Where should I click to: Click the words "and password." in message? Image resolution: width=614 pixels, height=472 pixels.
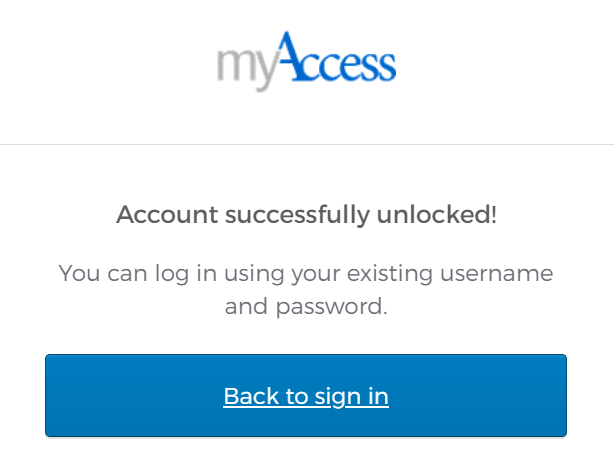point(306,306)
